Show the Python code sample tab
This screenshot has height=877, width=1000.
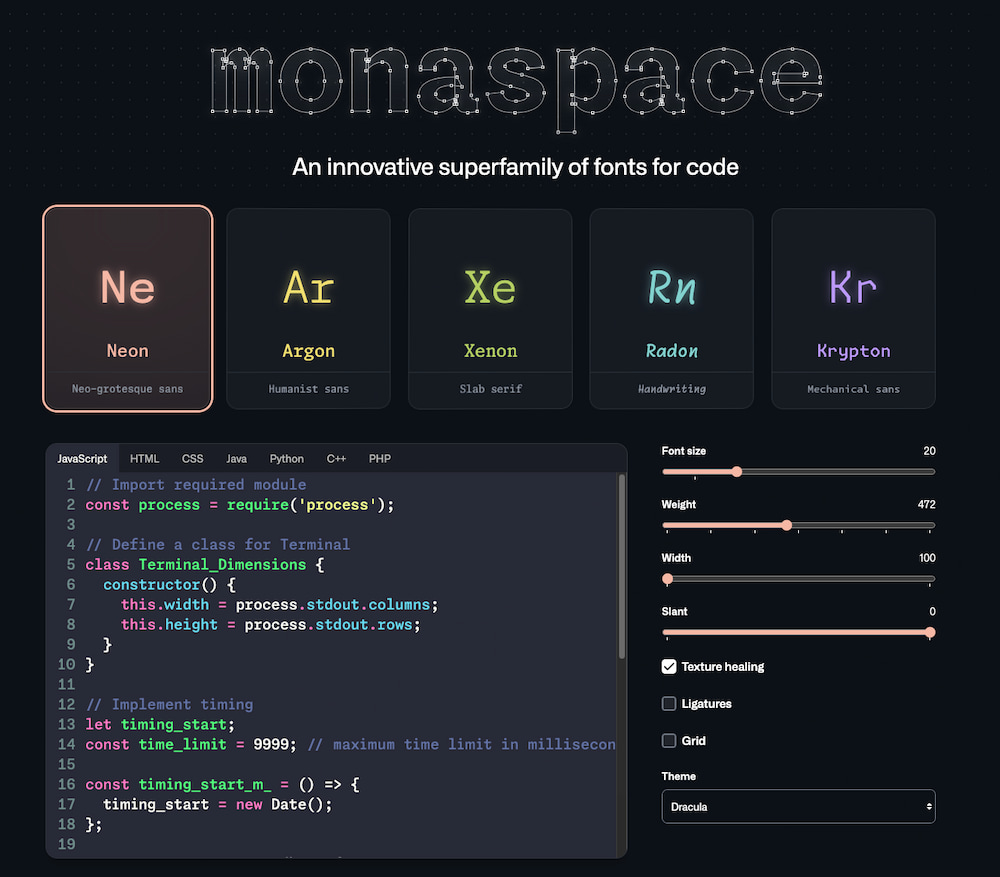click(286, 459)
